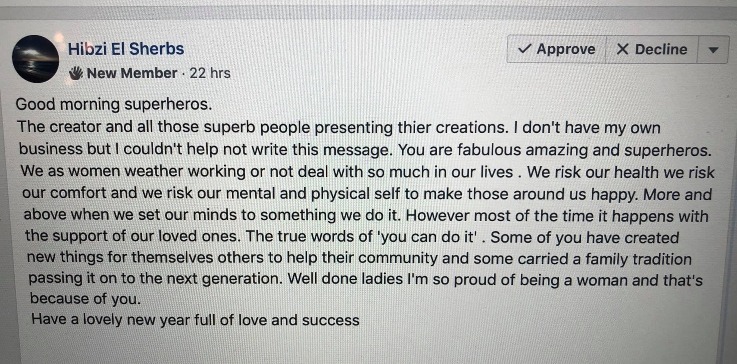
Task: Click the gray bar above the post card
Action: (368, 12)
